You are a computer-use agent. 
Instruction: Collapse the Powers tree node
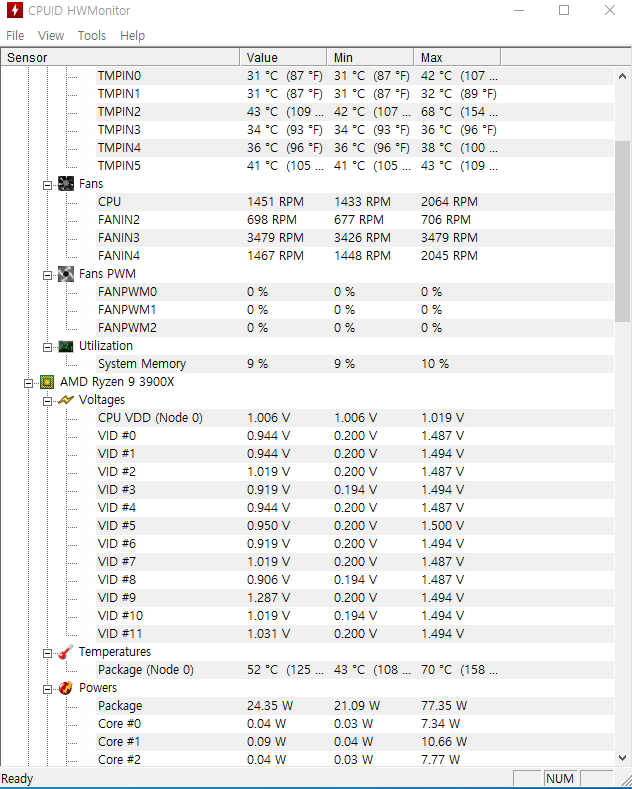pos(47,689)
